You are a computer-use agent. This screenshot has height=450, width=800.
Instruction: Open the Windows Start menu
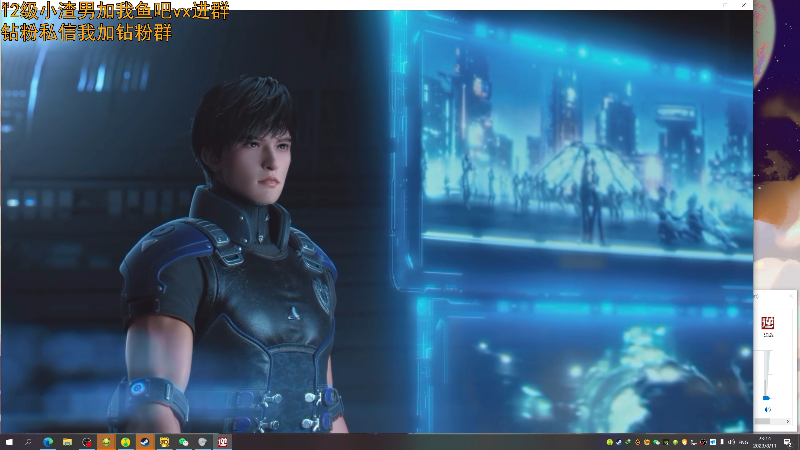pyautogui.click(x=9, y=442)
